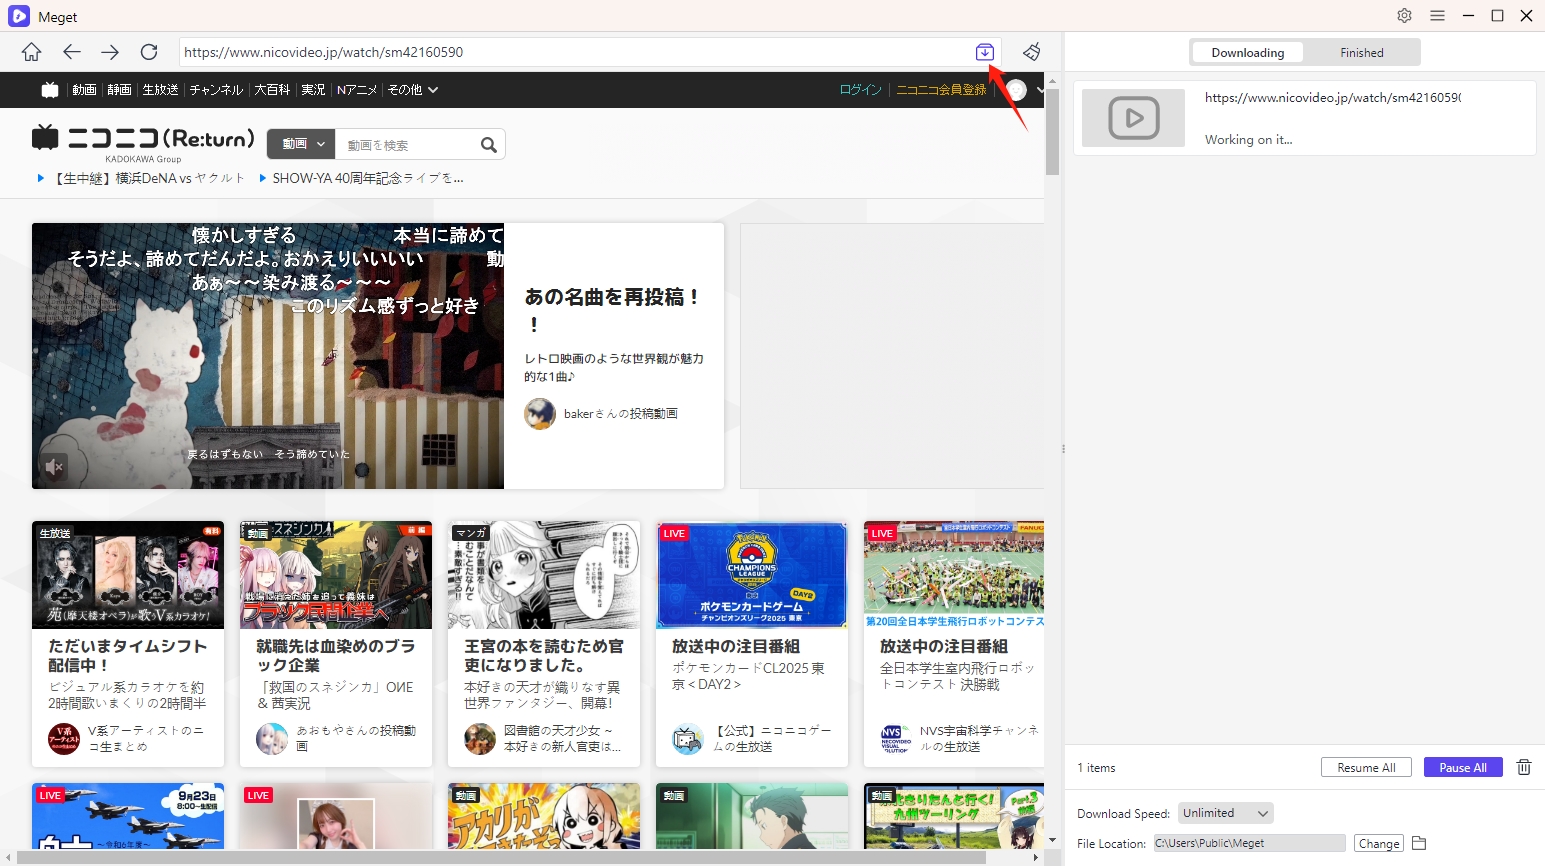Open the user avatar menu
Screen dimensions: 1545x866
pos(1017,90)
